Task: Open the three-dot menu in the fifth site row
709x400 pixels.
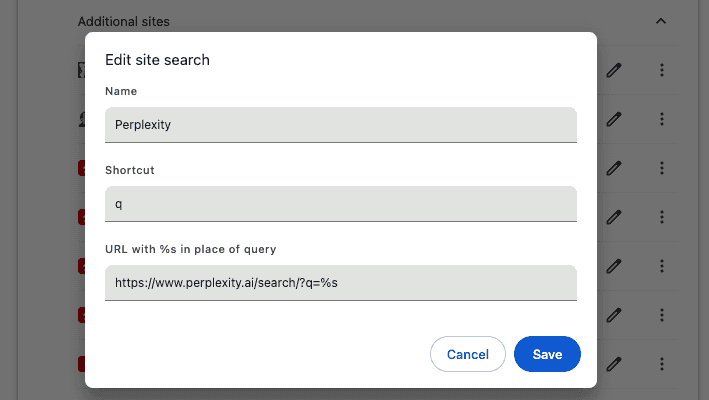Action: [x=662, y=266]
